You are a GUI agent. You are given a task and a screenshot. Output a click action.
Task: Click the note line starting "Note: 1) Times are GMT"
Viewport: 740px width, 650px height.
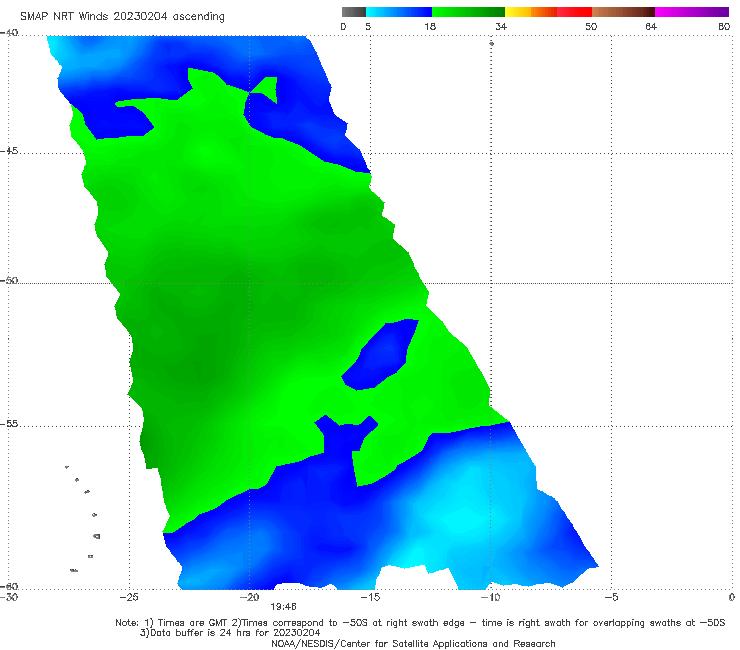pos(420,623)
